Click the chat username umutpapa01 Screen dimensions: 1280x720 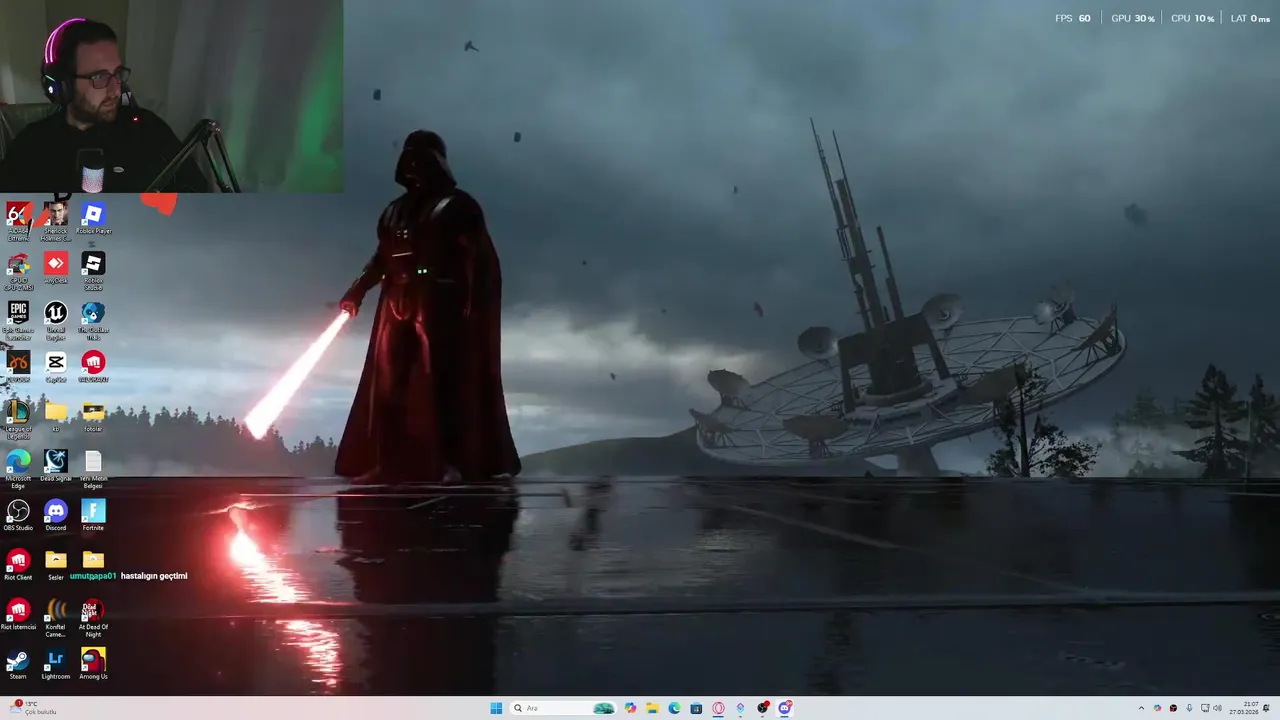click(93, 576)
